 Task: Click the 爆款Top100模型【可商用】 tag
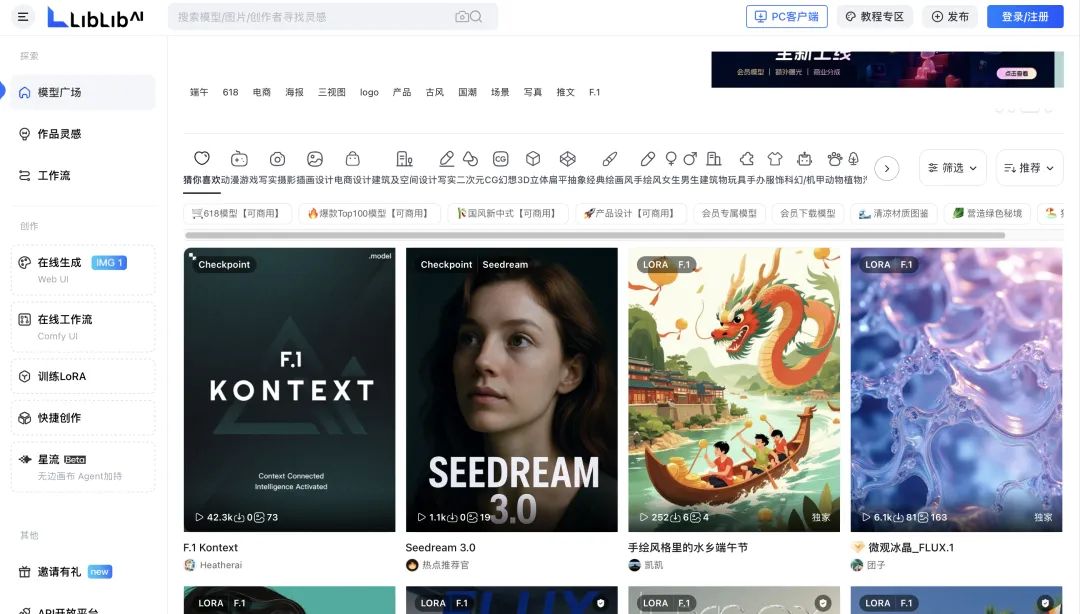pos(369,214)
